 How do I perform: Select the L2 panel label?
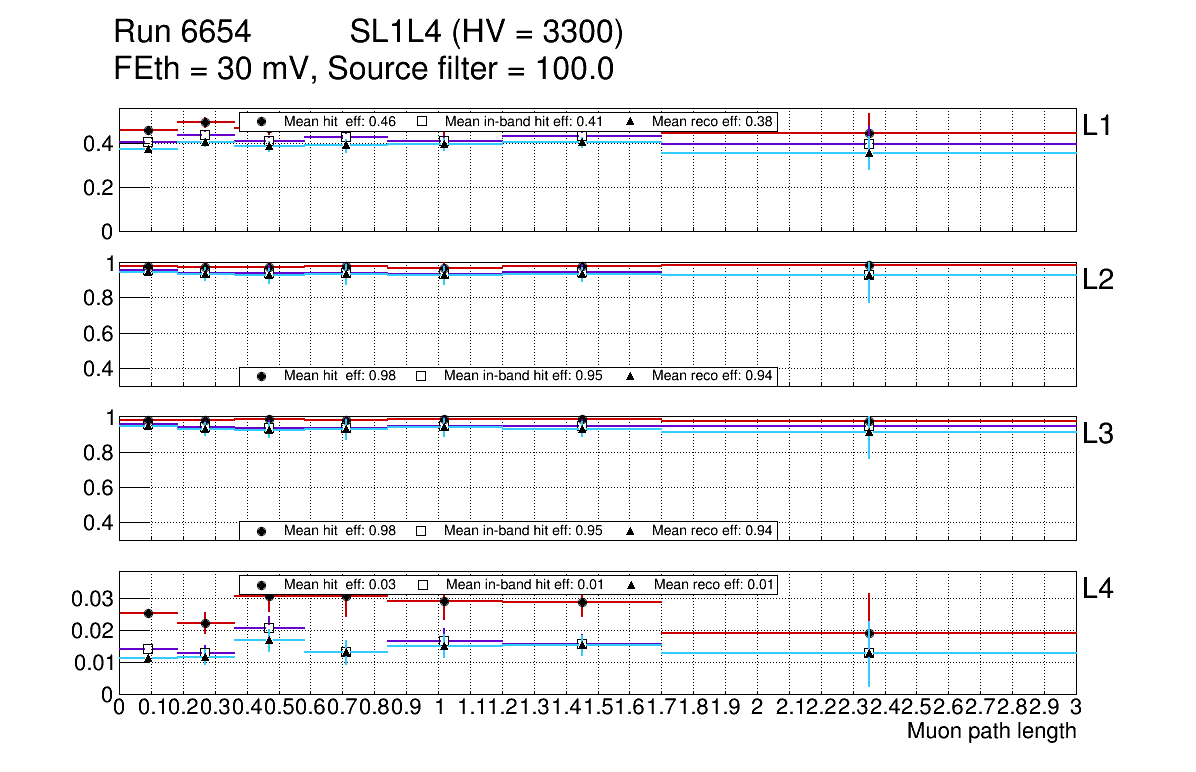tap(1099, 280)
